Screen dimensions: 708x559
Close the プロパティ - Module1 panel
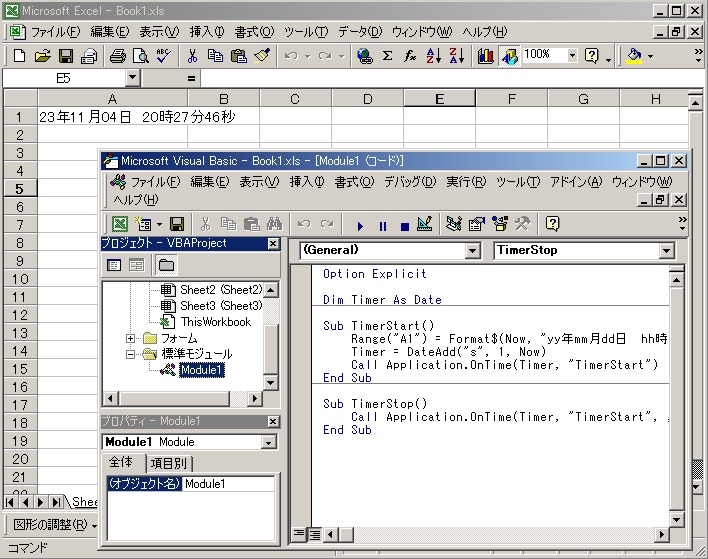click(x=273, y=422)
